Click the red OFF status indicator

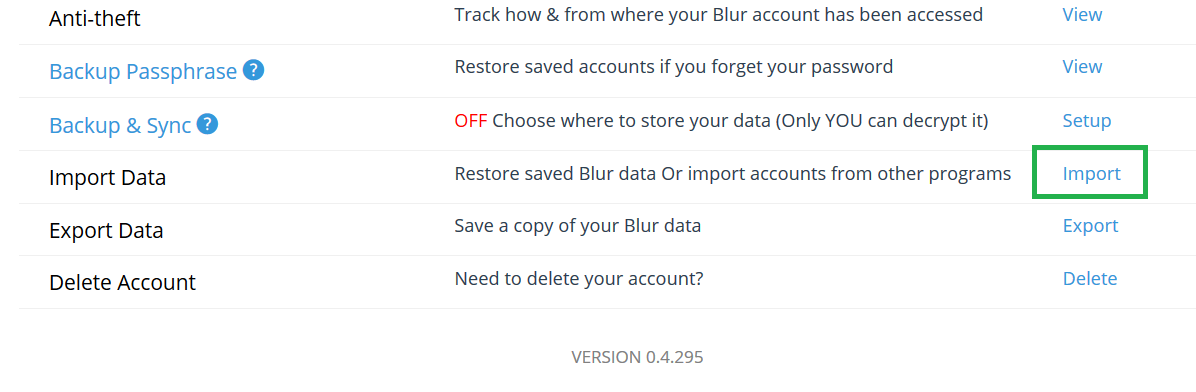(x=471, y=120)
